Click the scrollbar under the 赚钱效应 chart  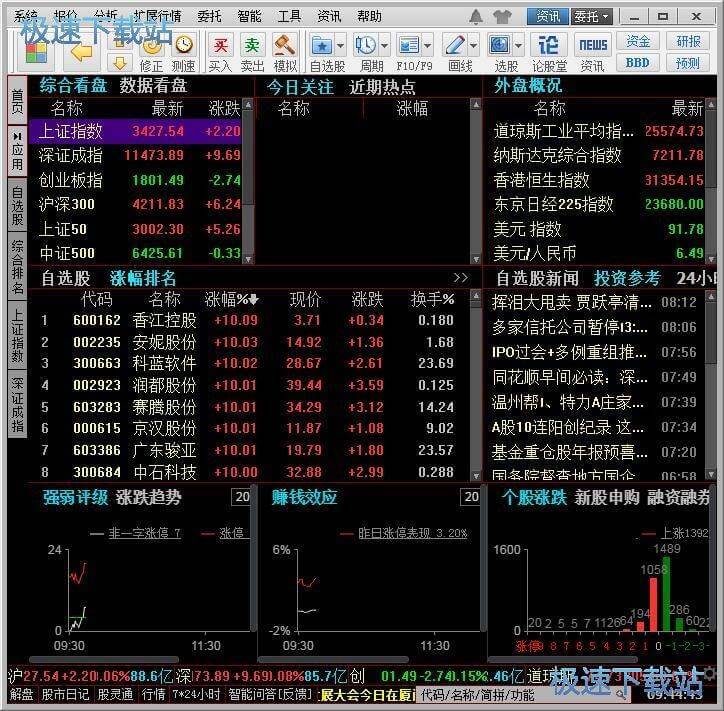[332, 659]
